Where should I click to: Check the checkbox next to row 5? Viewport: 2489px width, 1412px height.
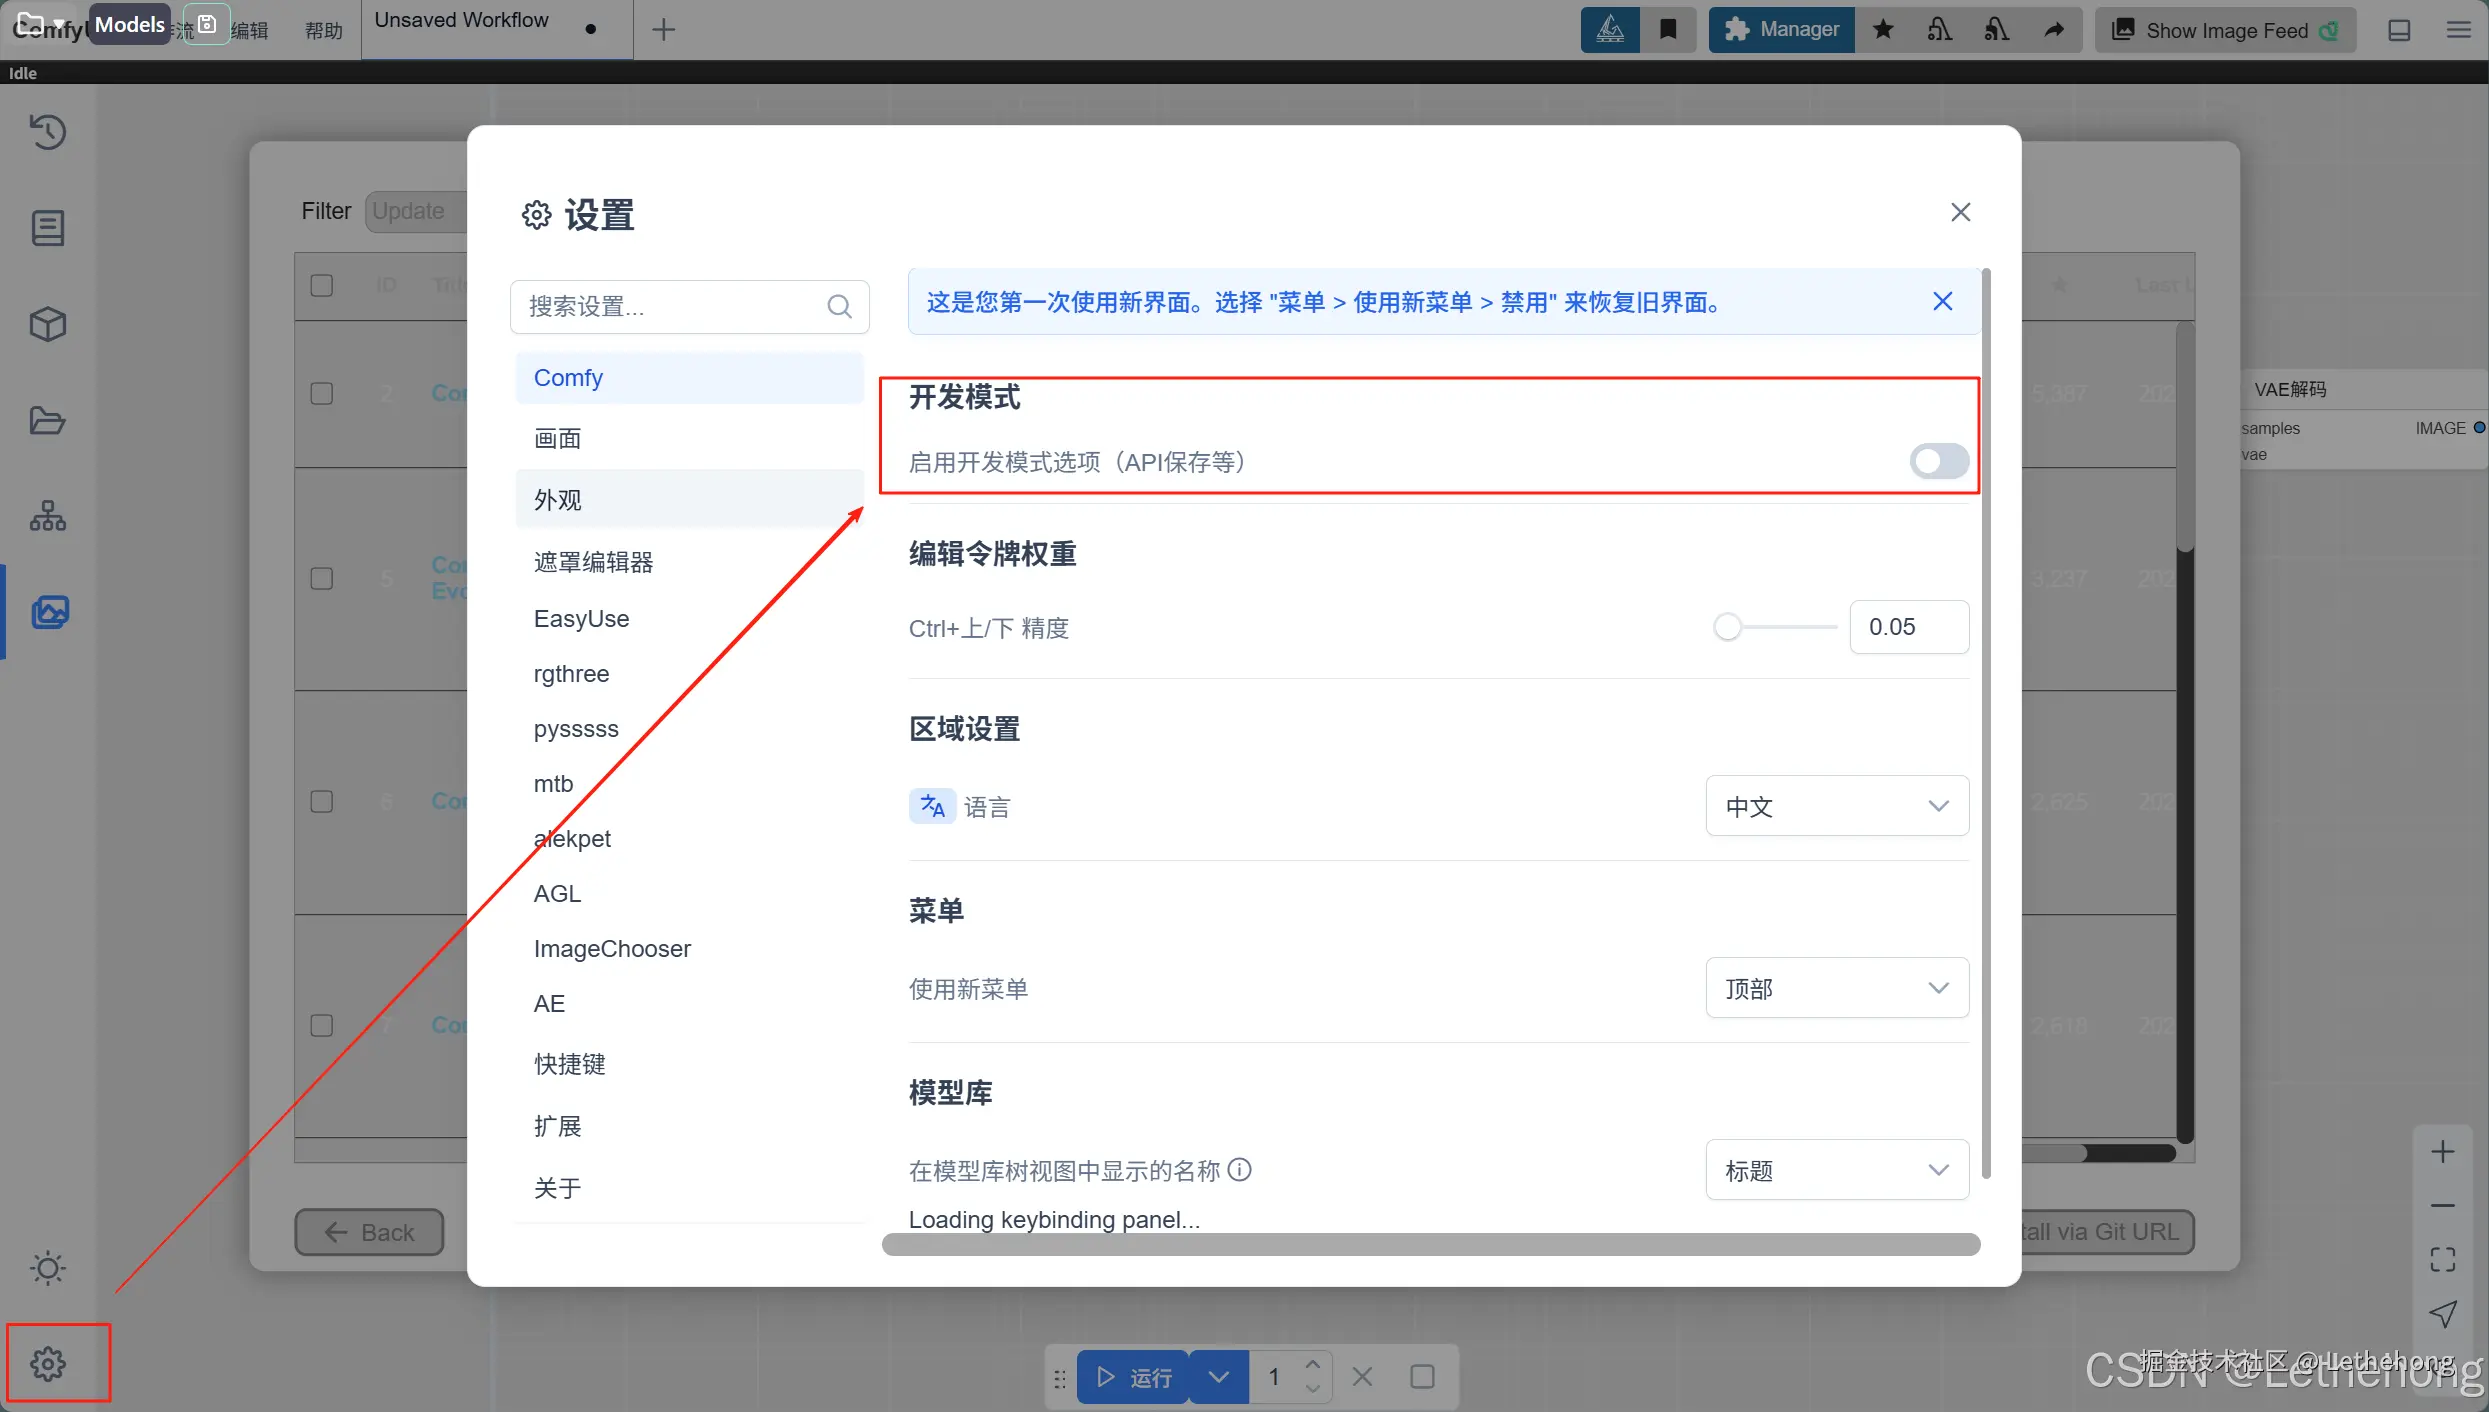(321, 577)
